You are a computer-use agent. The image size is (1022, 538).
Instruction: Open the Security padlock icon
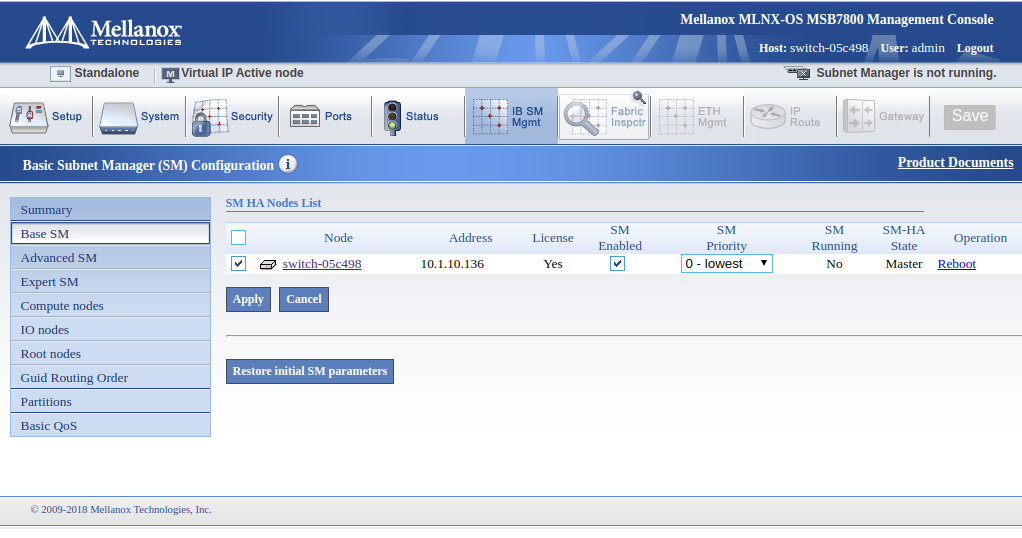[209, 117]
